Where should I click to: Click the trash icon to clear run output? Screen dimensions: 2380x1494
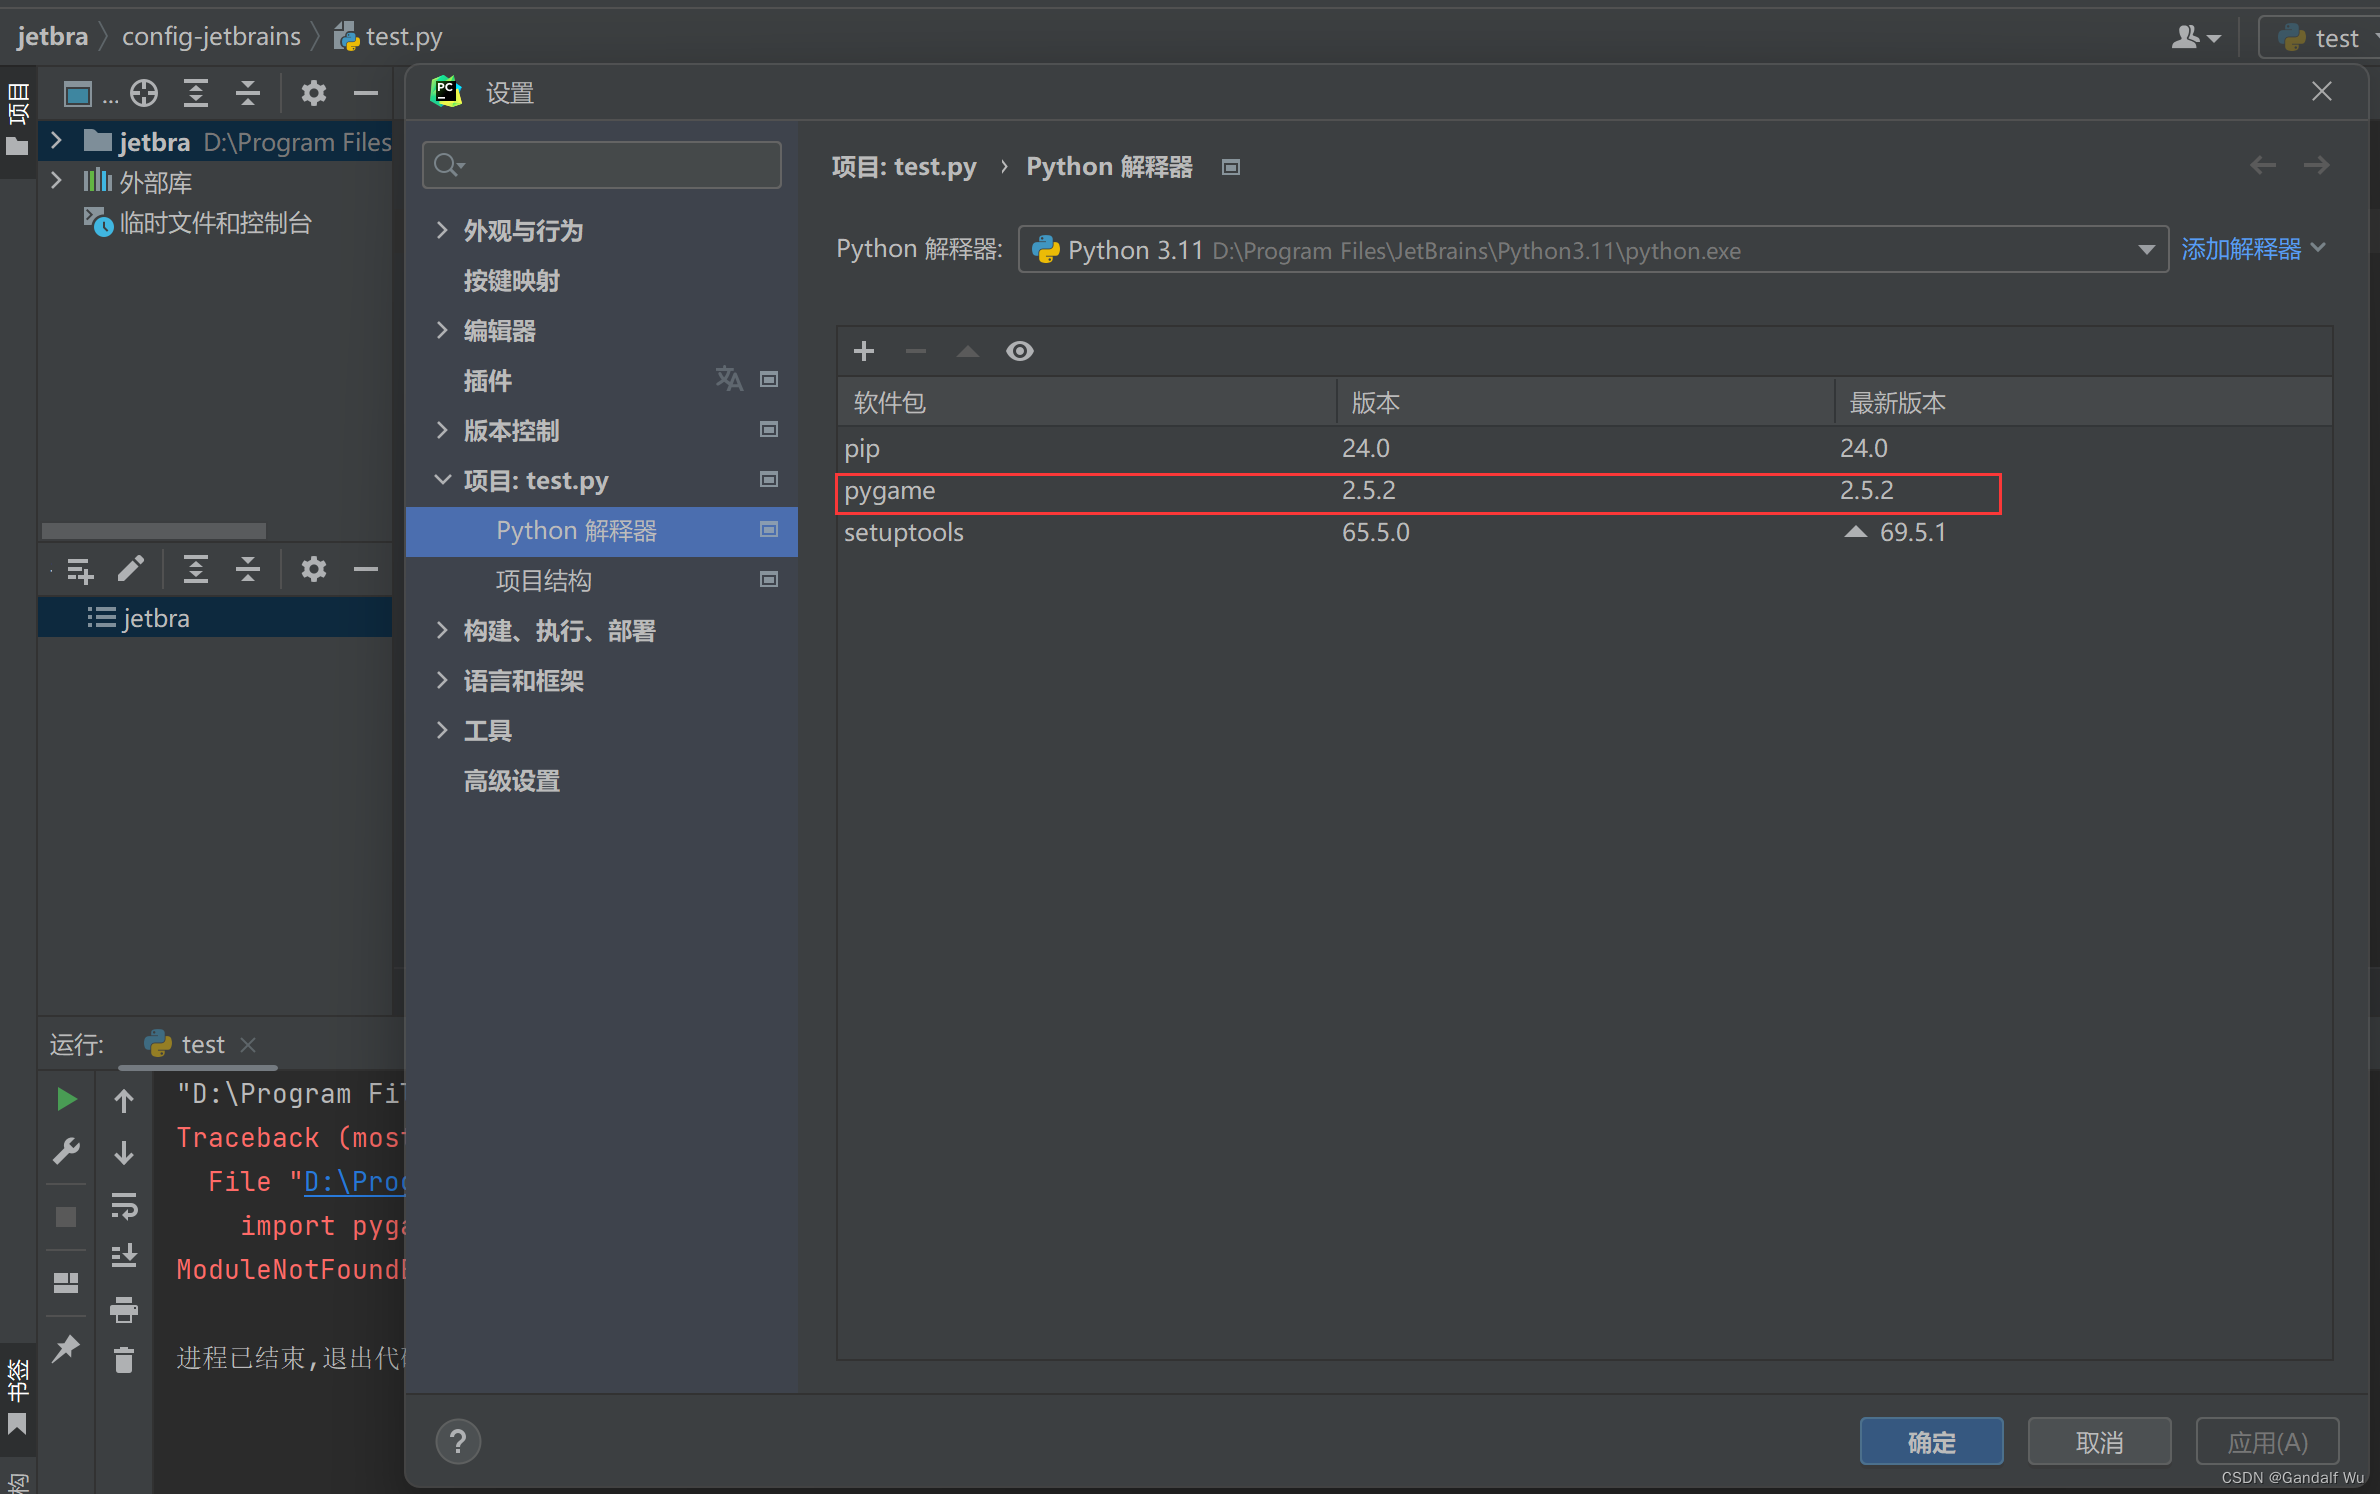pyautogui.click(x=124, y=1360)
